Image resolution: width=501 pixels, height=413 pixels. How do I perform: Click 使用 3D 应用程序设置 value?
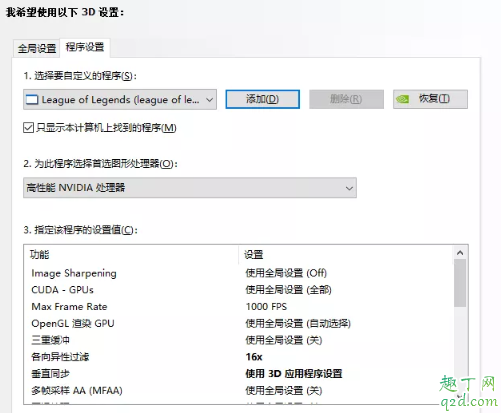coord(294,374)
